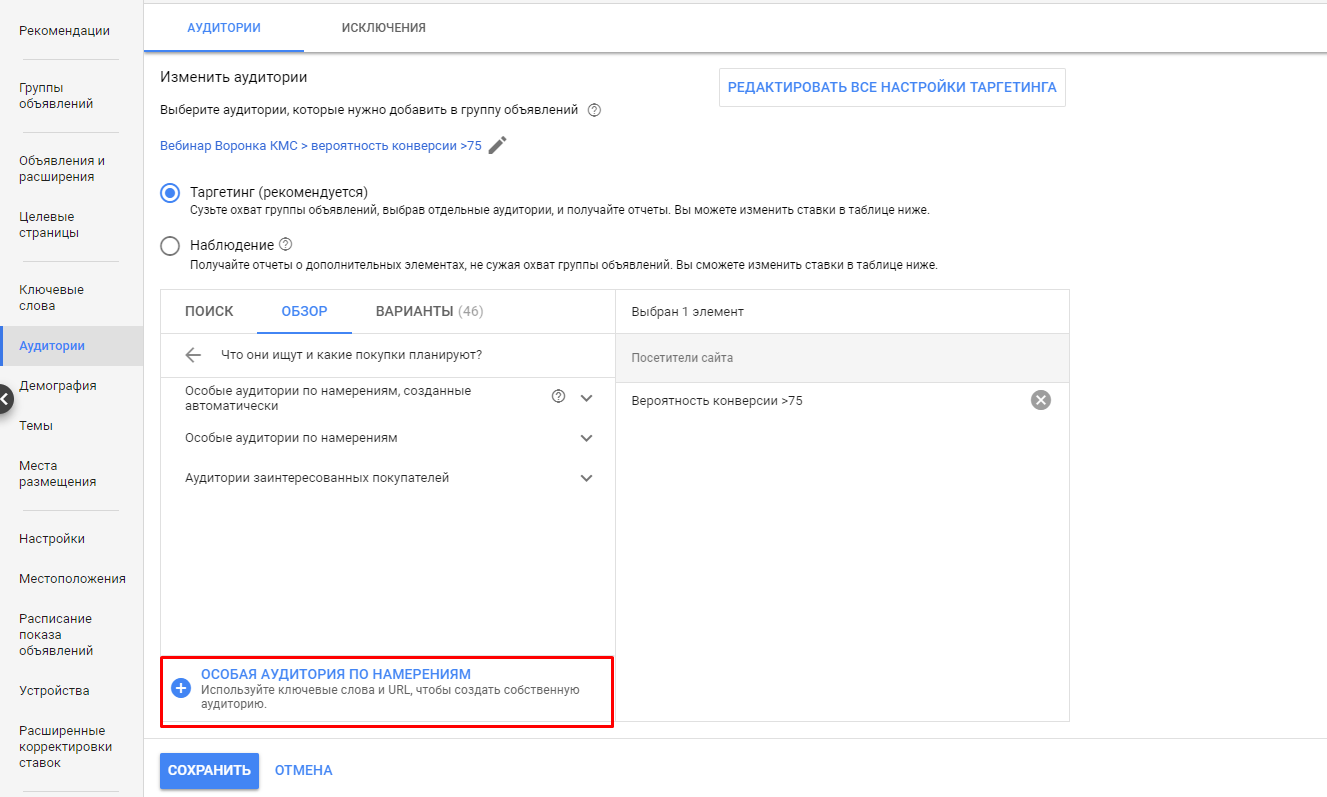Expand auto-created custom intent audiences chevron
The height and width of the screenshot is (797, 1327).
(586, 398)
